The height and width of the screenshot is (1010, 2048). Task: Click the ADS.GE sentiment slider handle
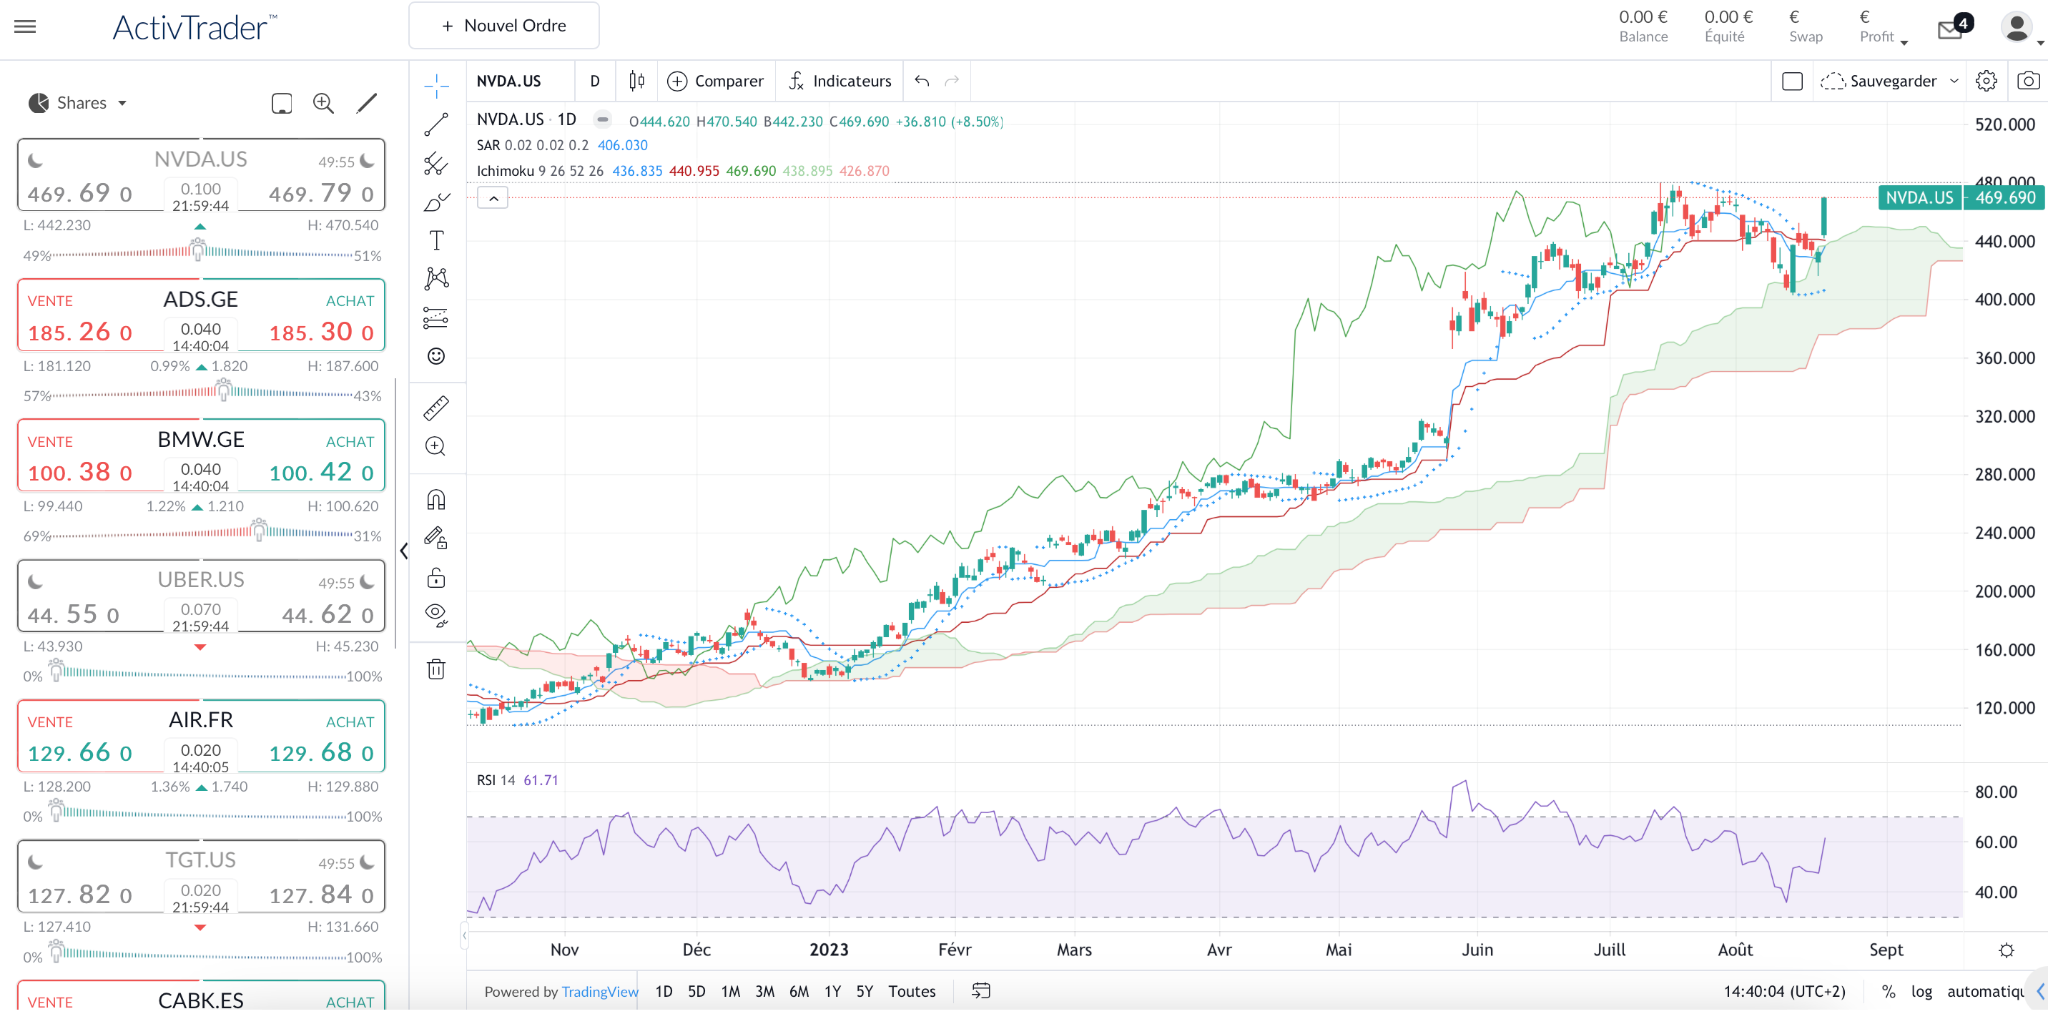[224, 388]
